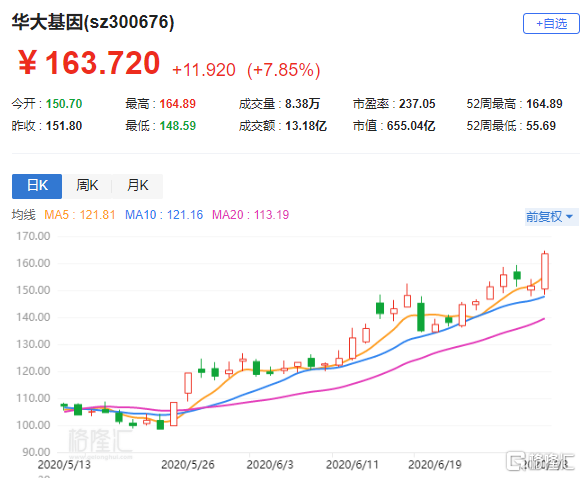
Task: Click the price change +11.920
Action: click(x=204, y=70)
